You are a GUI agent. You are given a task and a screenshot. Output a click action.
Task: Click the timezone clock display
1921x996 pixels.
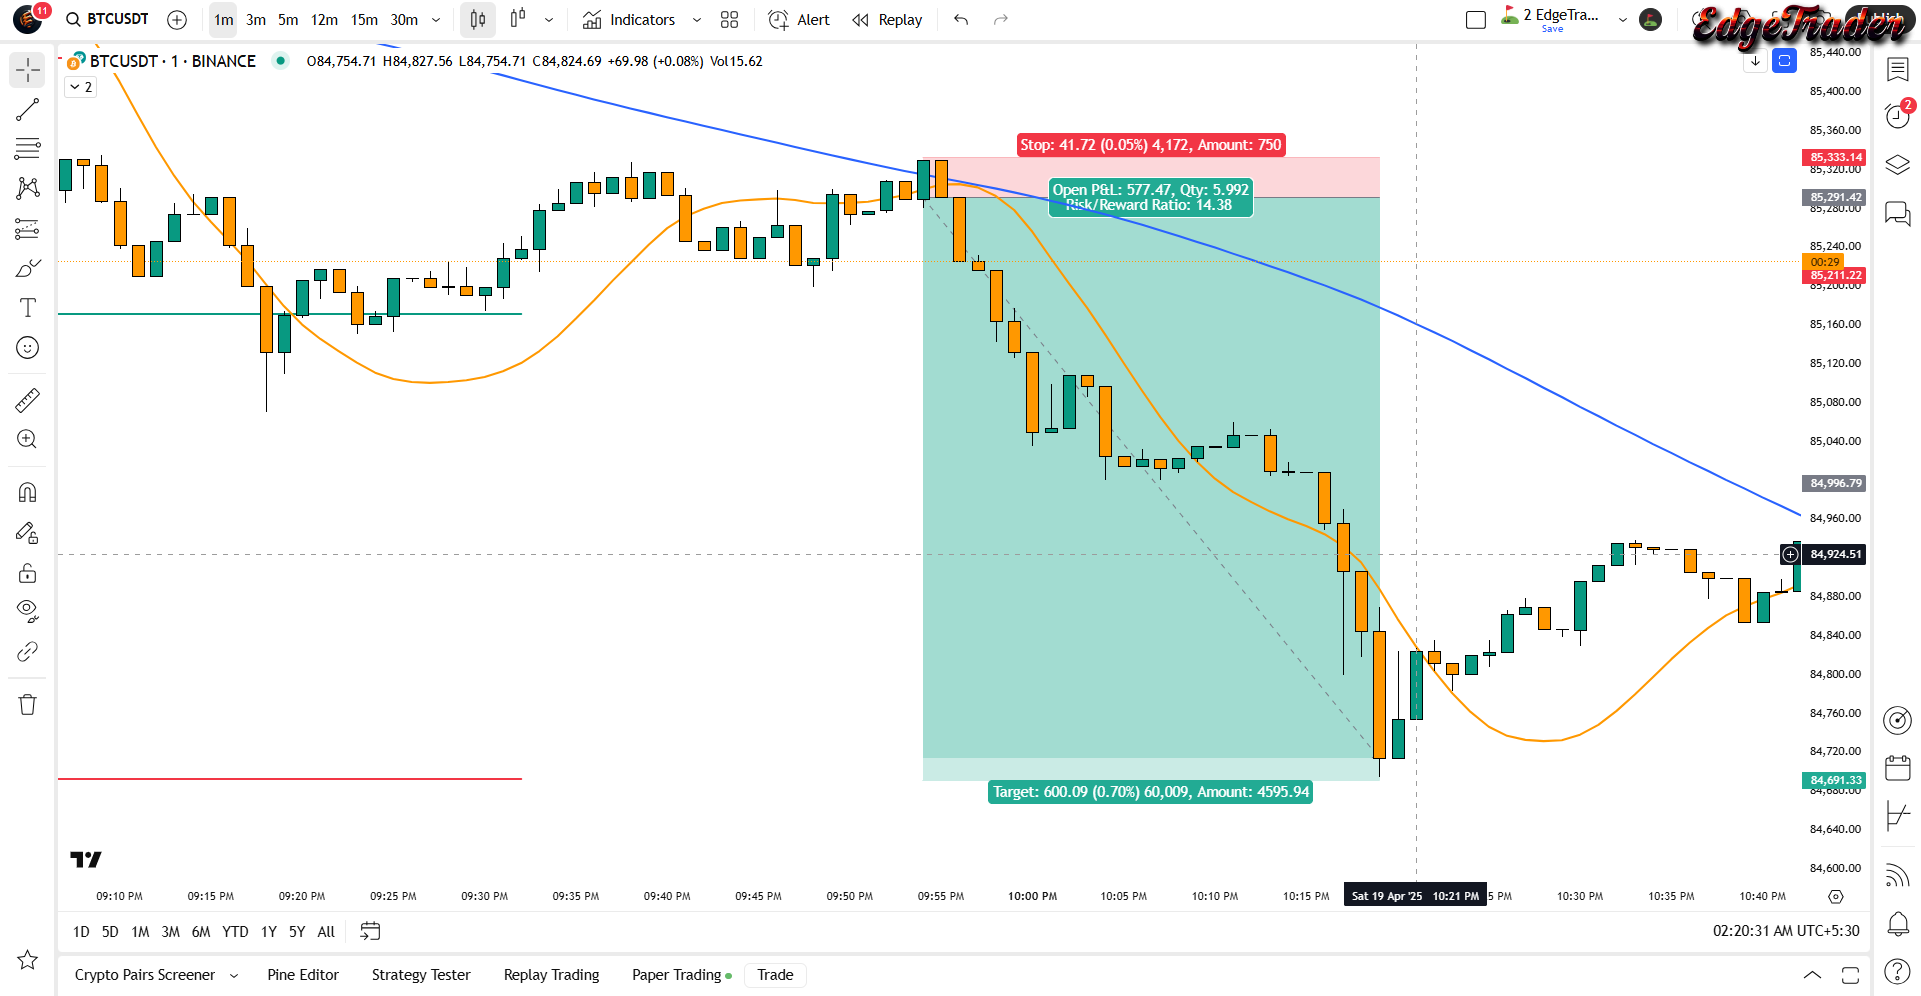[1786, 931]
